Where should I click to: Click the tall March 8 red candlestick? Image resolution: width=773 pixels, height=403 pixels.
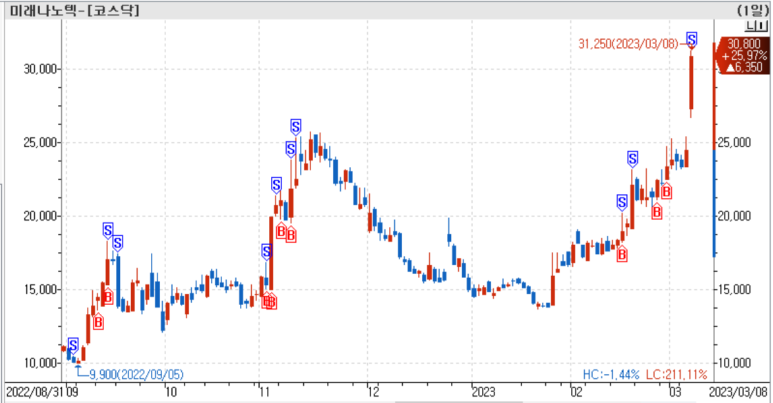click(x=692, y=82)
